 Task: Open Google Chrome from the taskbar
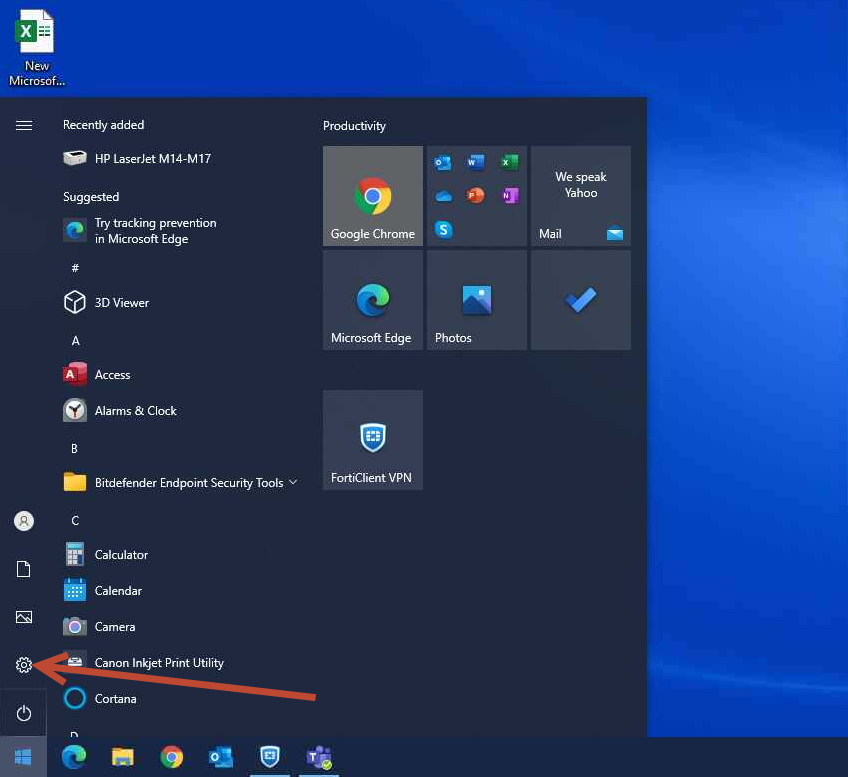coord(171,757)
